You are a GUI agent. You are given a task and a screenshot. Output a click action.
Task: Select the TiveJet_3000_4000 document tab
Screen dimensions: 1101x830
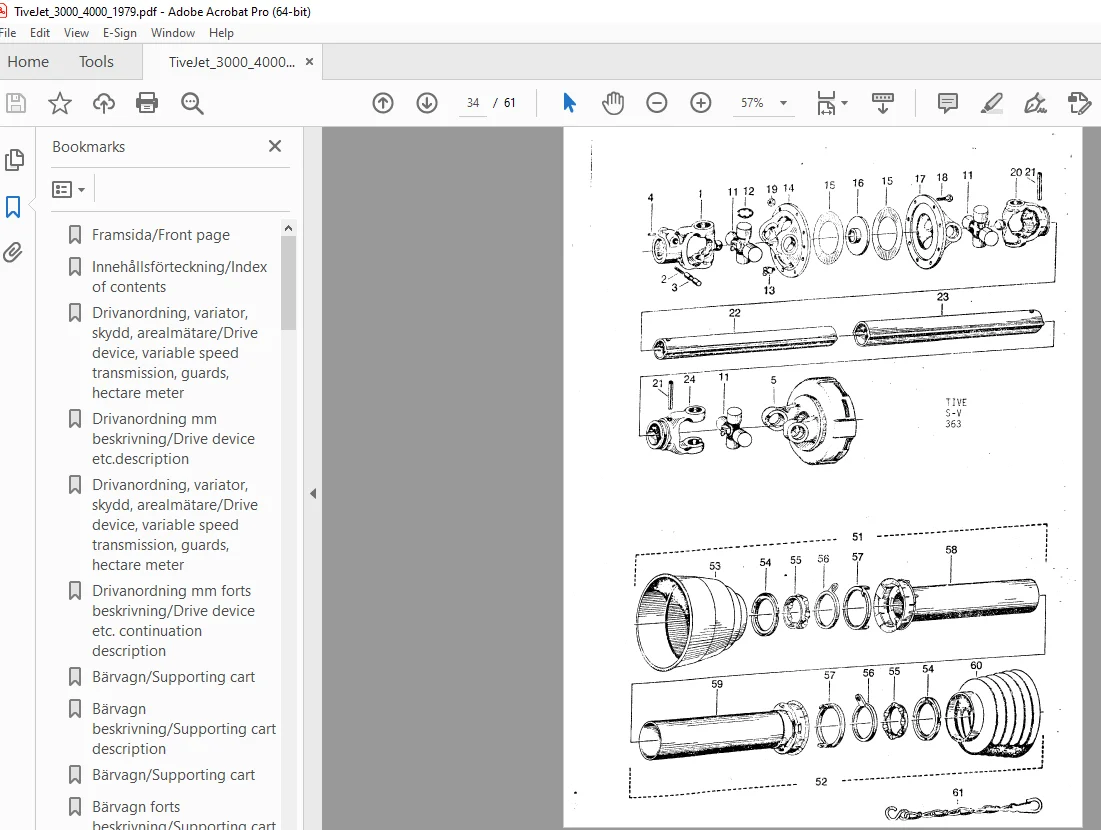point(232,62)
